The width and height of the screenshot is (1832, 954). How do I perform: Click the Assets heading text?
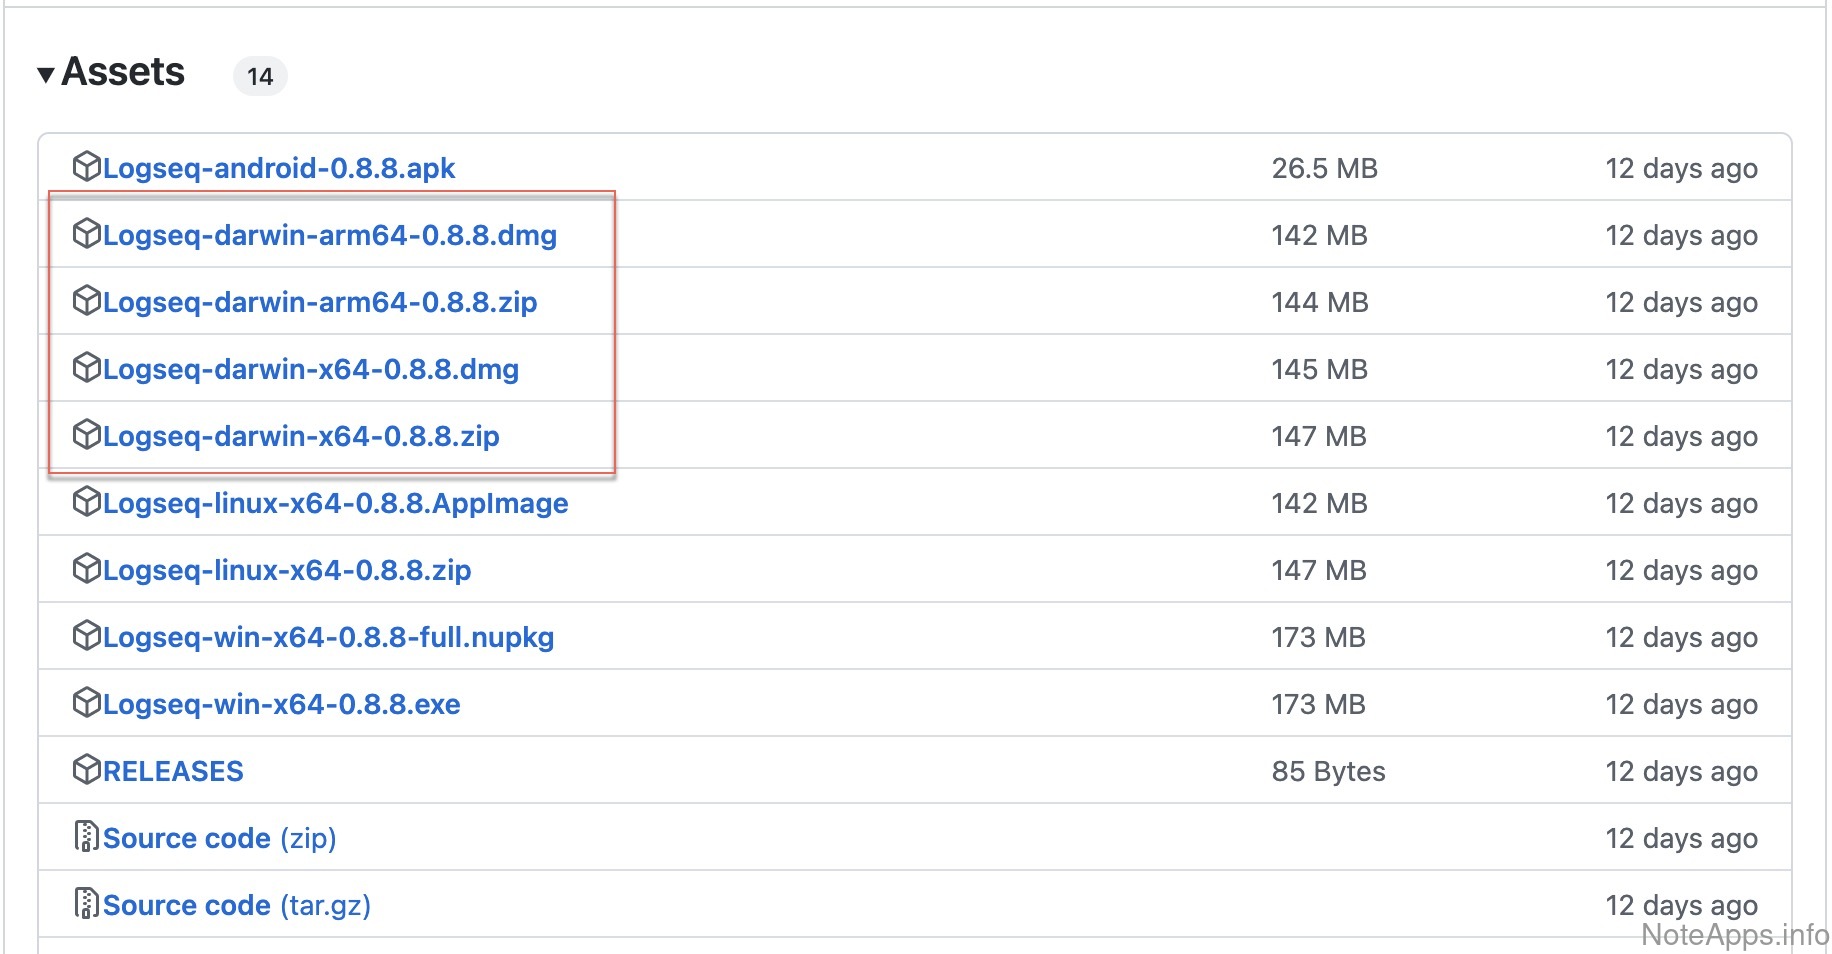tap(123, 72)
